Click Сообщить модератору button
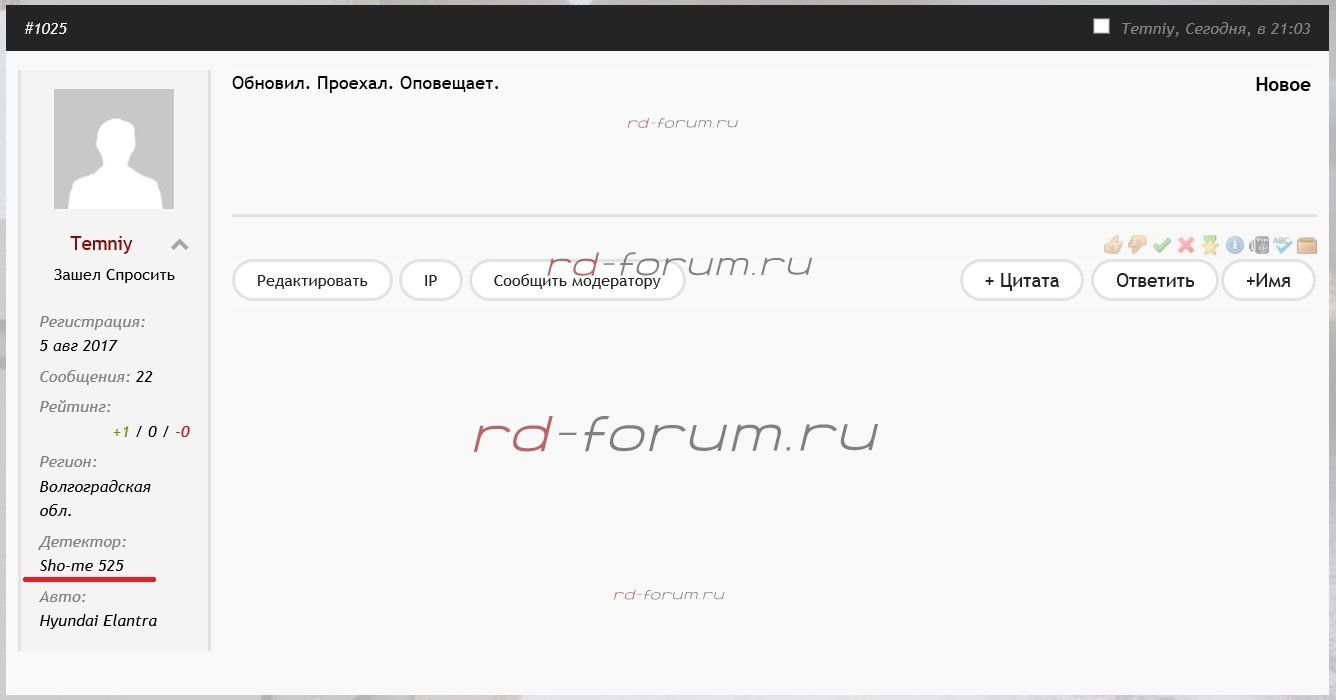This screenshot has height=700, width=1336. coord(577,281)
